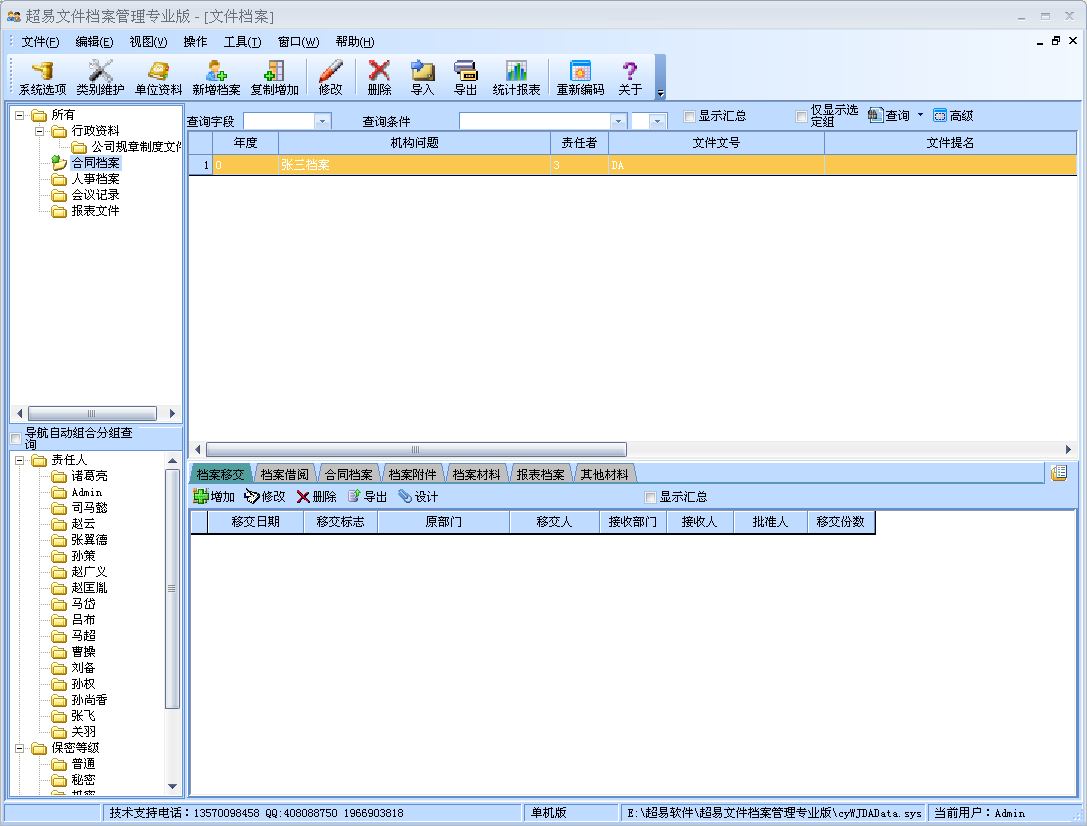
Task: Open 窗口 menu
Action: [x=298, y=42]
